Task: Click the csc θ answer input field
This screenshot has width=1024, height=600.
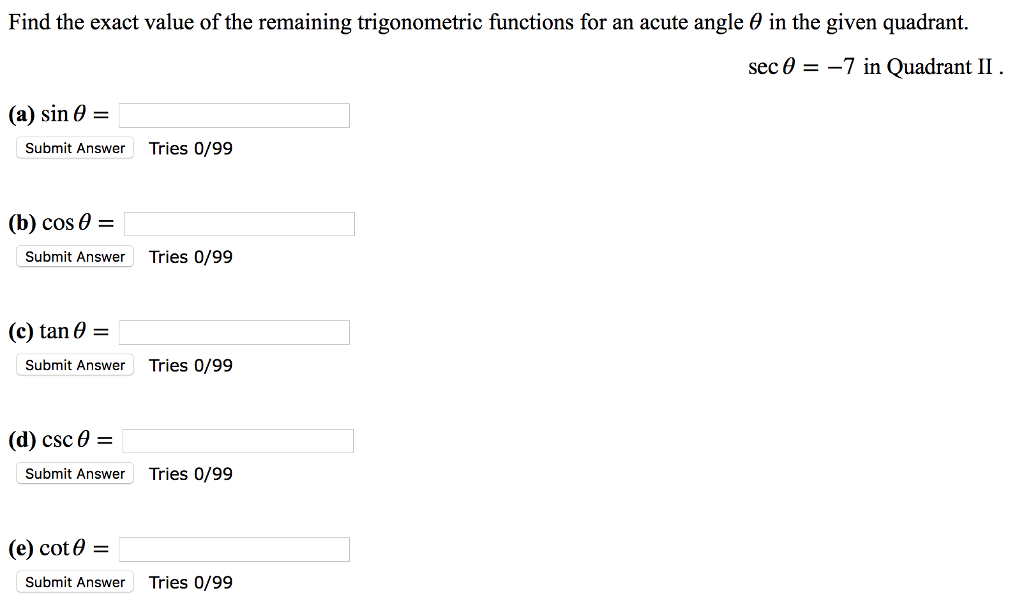Action: [x=238, y=440]
